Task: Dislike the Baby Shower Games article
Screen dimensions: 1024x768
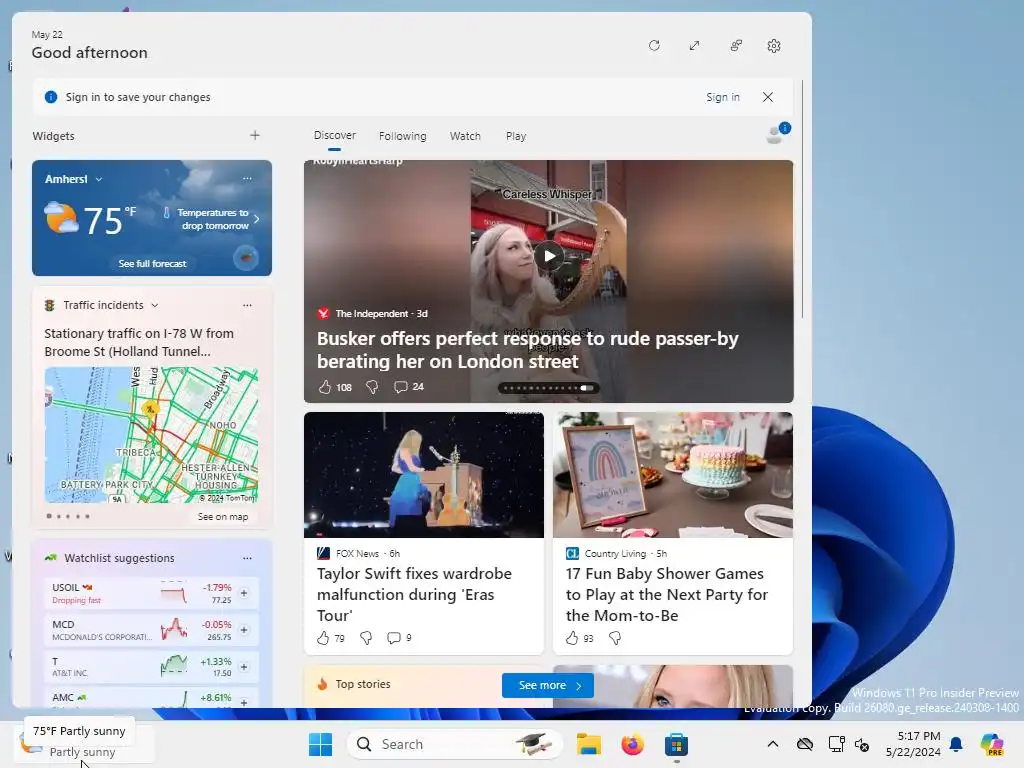Action: coord(615,638)
